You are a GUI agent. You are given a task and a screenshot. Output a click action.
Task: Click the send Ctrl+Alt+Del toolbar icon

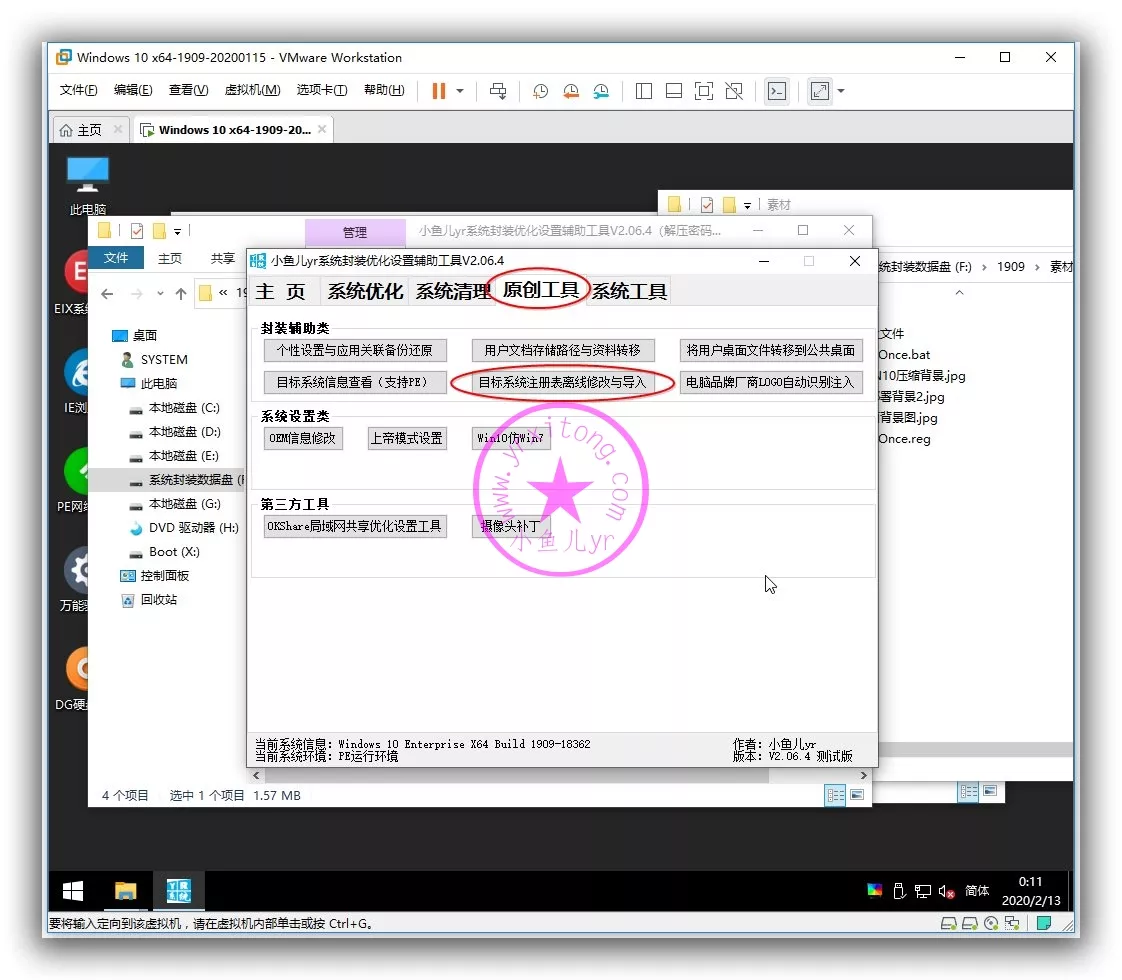498,91
